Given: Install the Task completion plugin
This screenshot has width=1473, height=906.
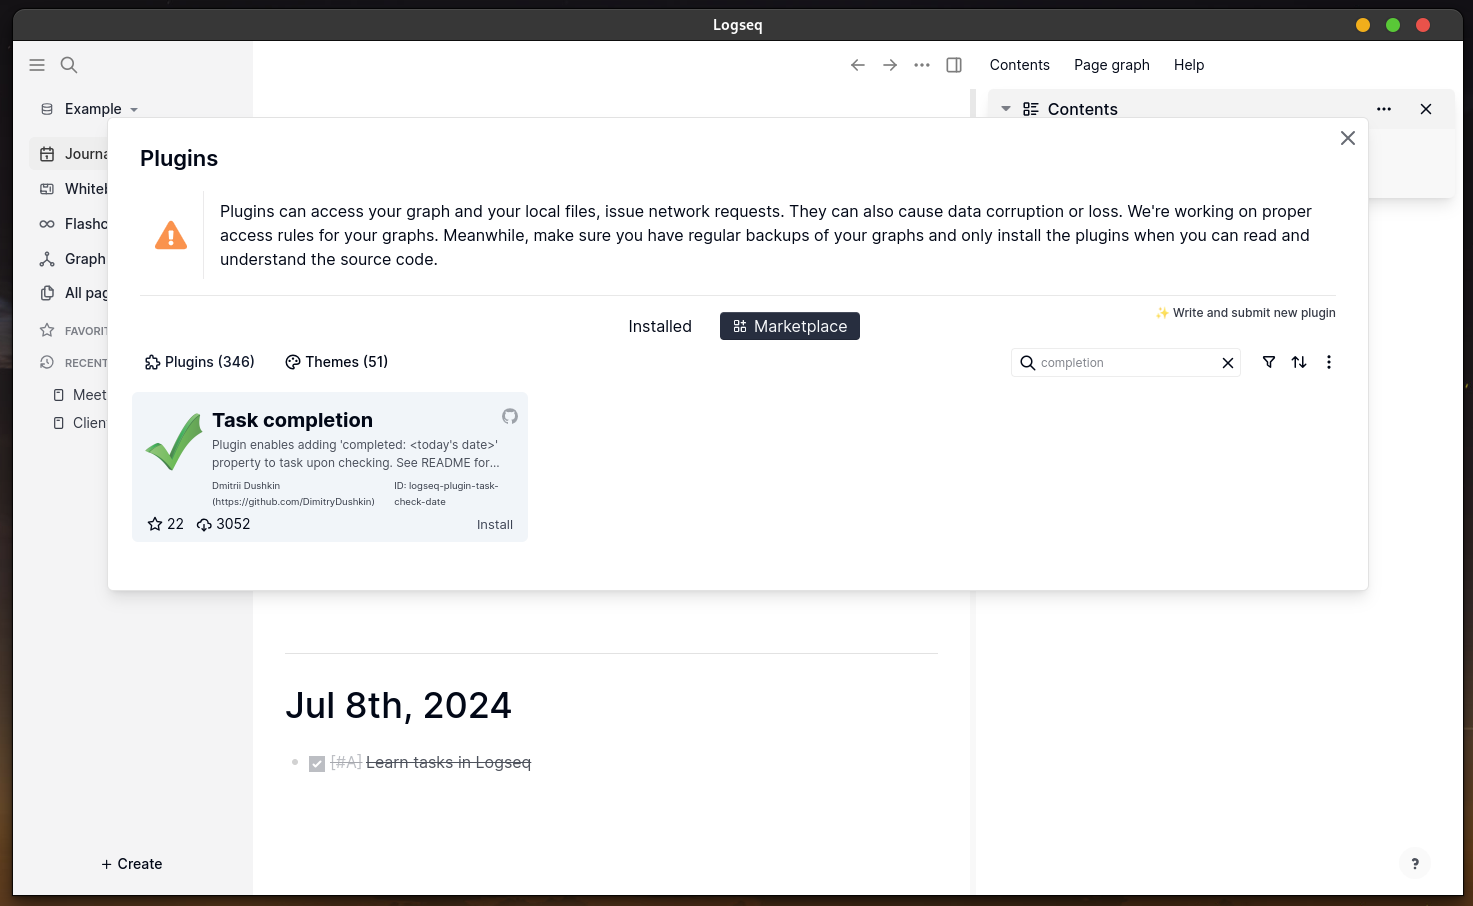Looking at the screenshot, I should [x=495, y=525].
